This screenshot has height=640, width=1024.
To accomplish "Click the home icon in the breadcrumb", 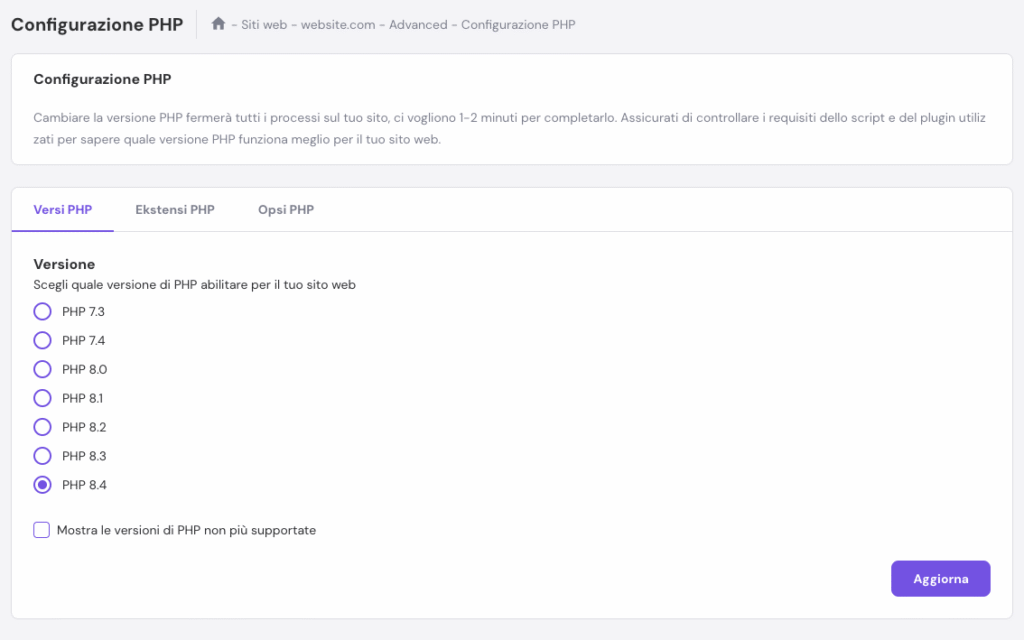I will pos(218,23).
